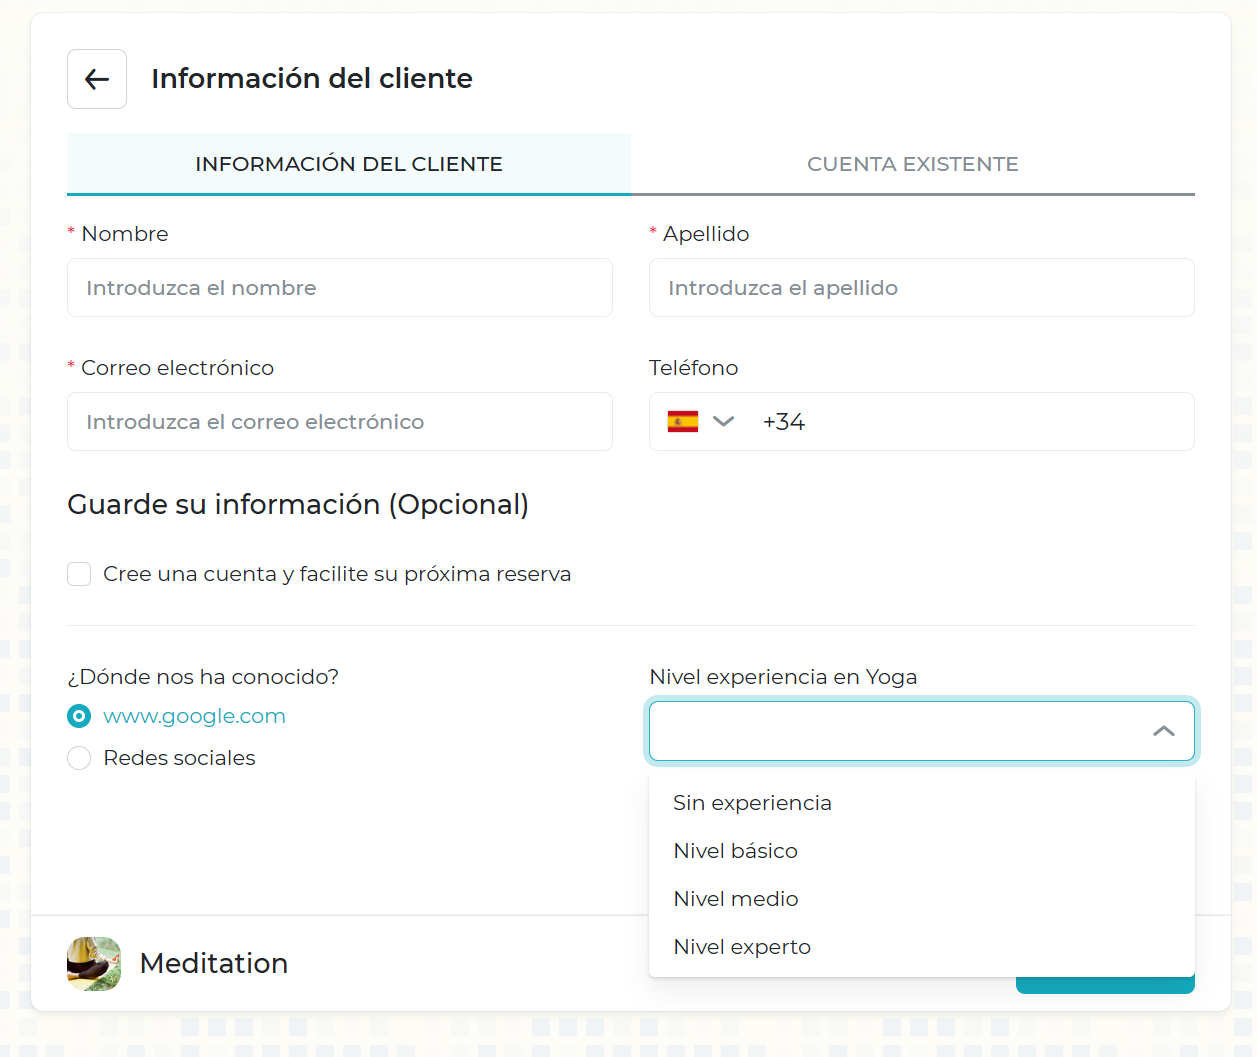Expand the phone country code chevron
Screen dimensions: 1257x1057
(x=723, y=422)
